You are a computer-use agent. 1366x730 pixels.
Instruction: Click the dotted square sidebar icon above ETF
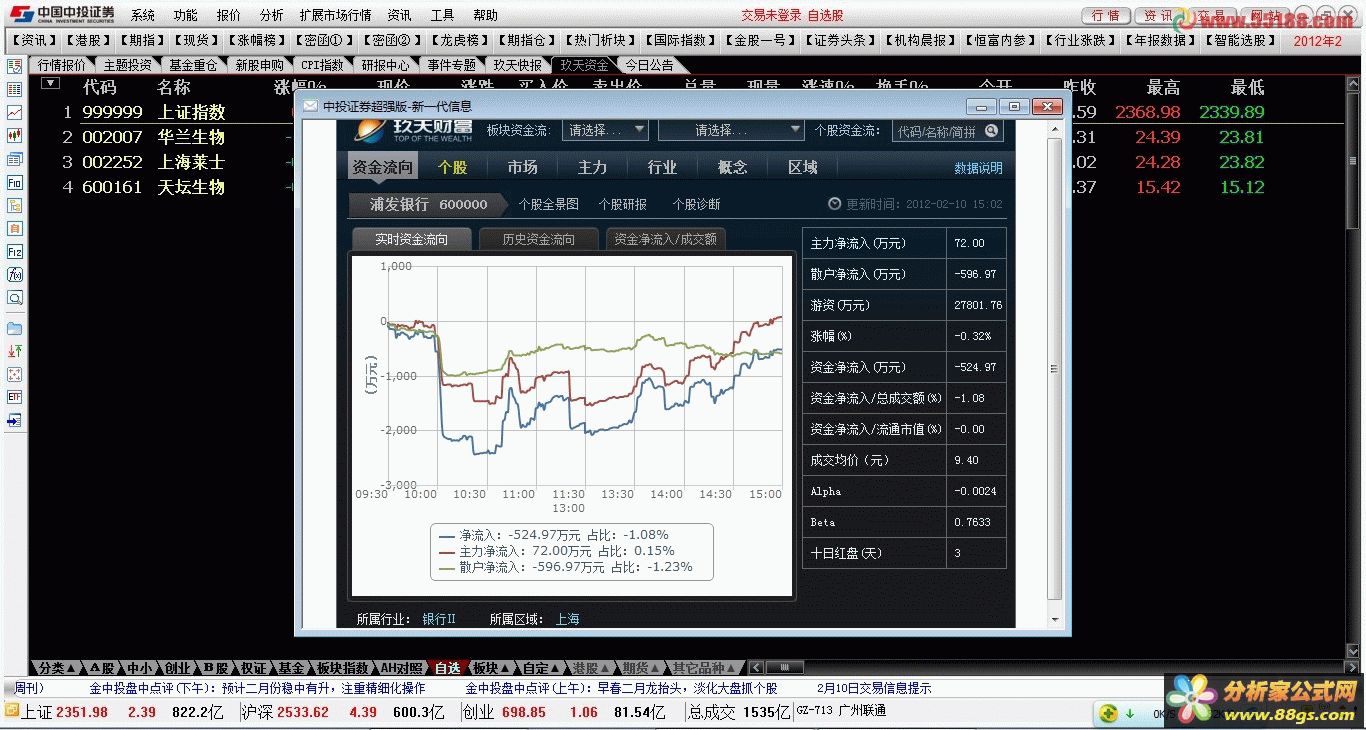[14, 374]
